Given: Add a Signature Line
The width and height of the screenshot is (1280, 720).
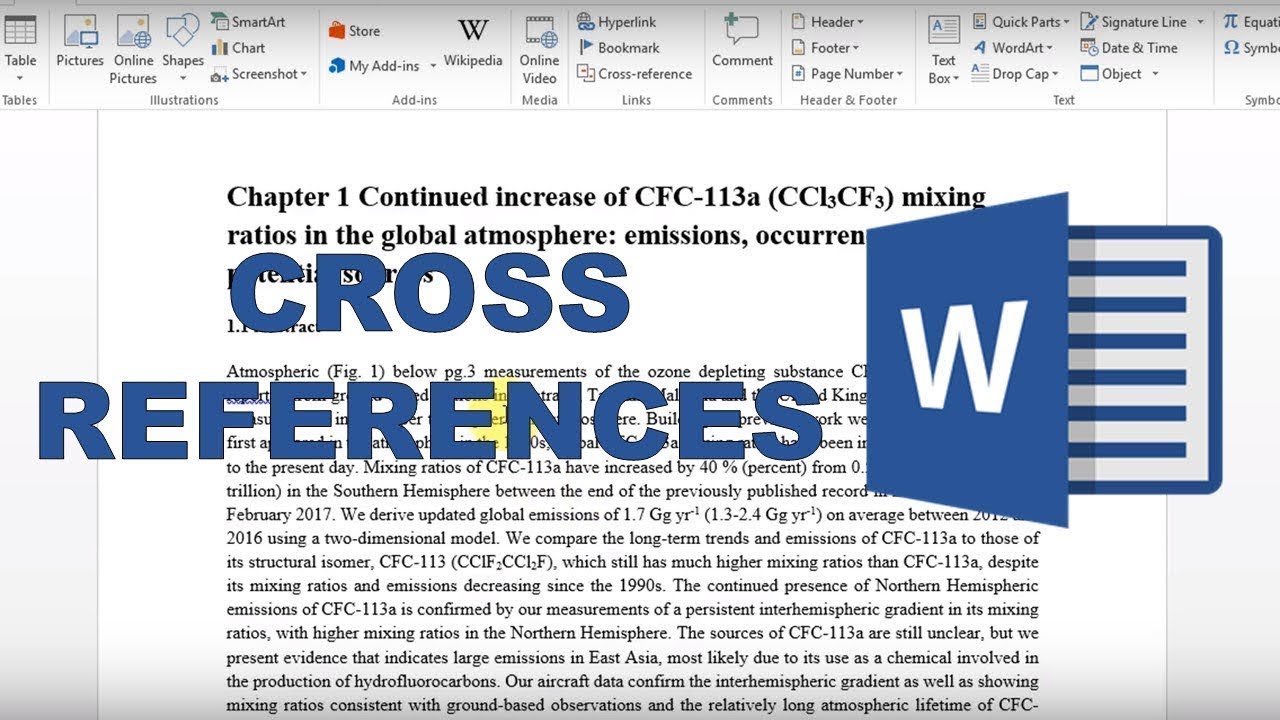Looking at the screenshot, I should click(x=1142, y=22).
